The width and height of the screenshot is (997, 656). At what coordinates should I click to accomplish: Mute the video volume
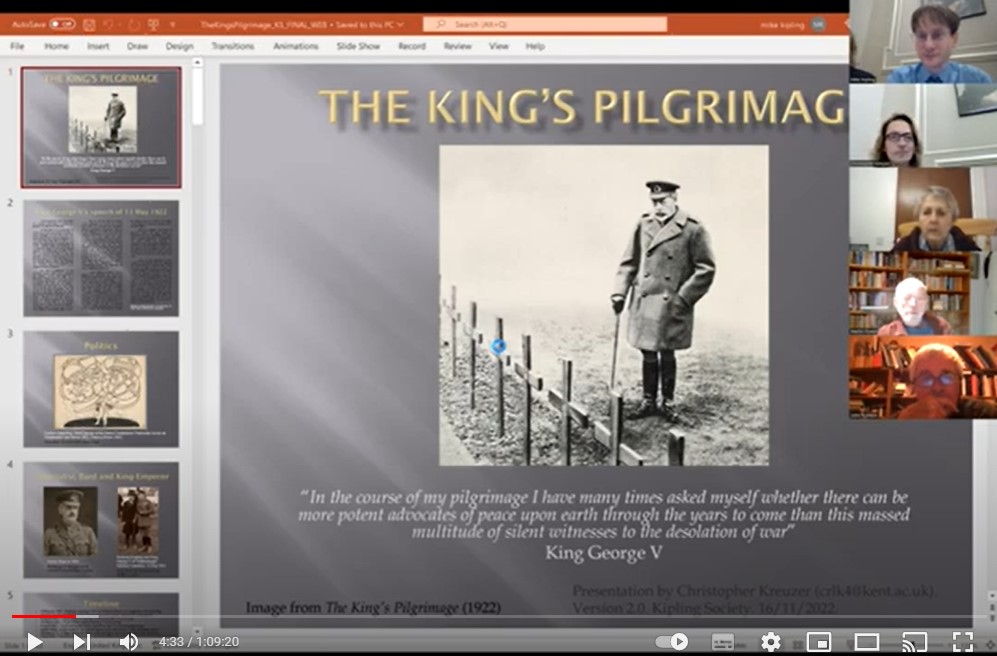pos(128,642)
